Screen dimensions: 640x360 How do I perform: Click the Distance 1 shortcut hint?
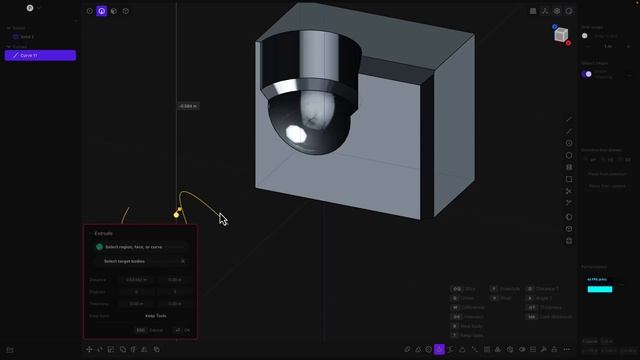pos(543,289)
